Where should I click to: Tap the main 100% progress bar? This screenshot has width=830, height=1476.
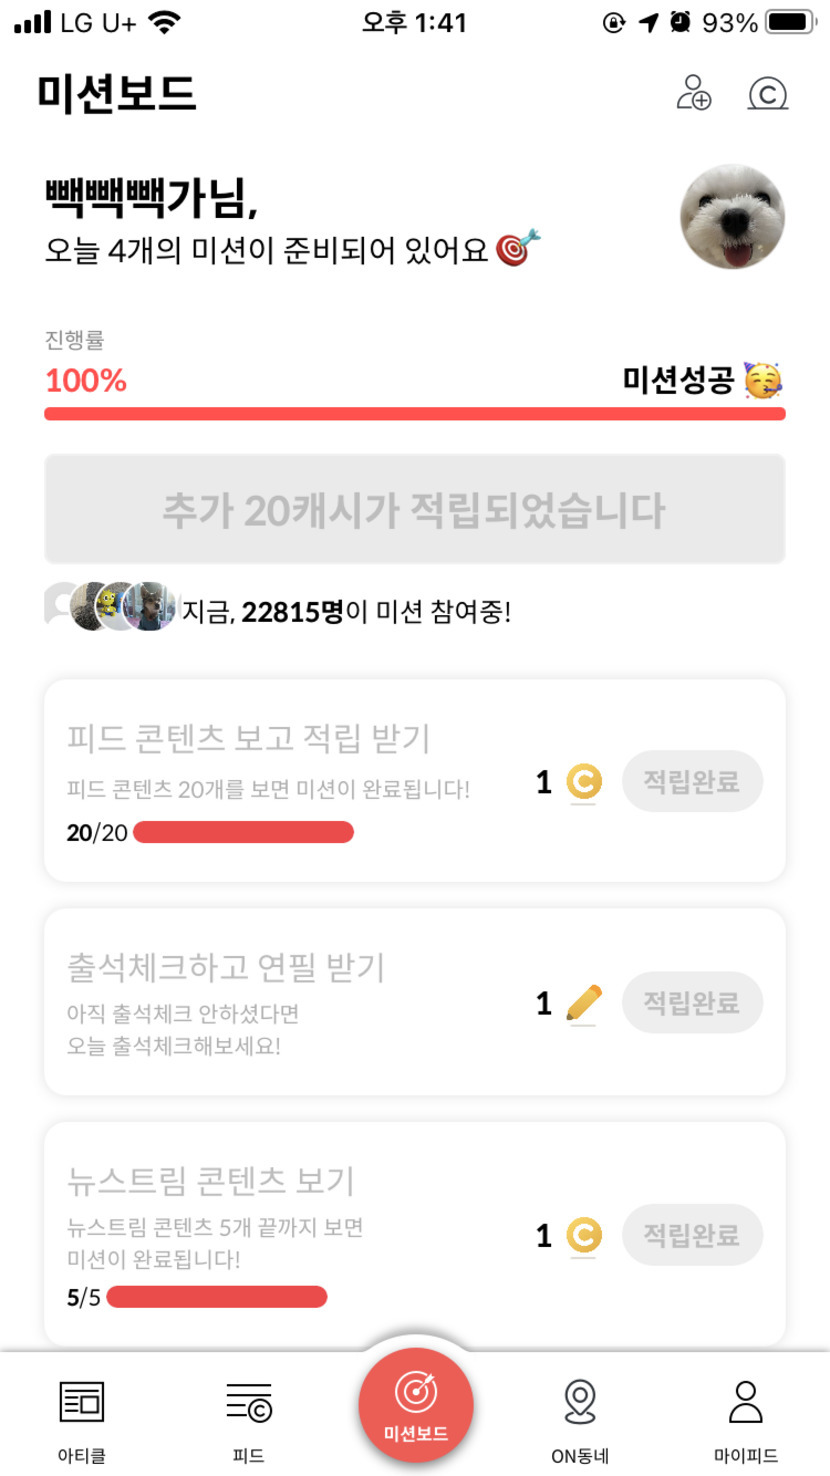pos(414,414)
